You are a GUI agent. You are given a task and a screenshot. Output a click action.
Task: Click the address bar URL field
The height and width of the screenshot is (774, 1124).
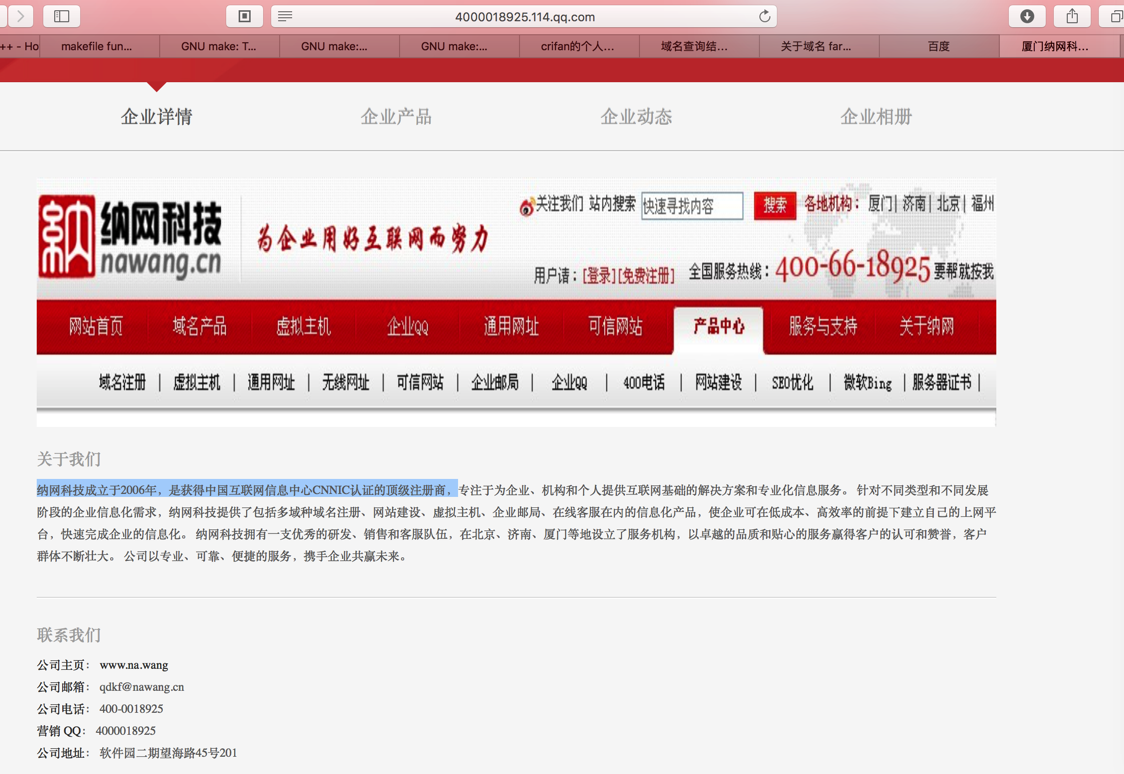524,16
